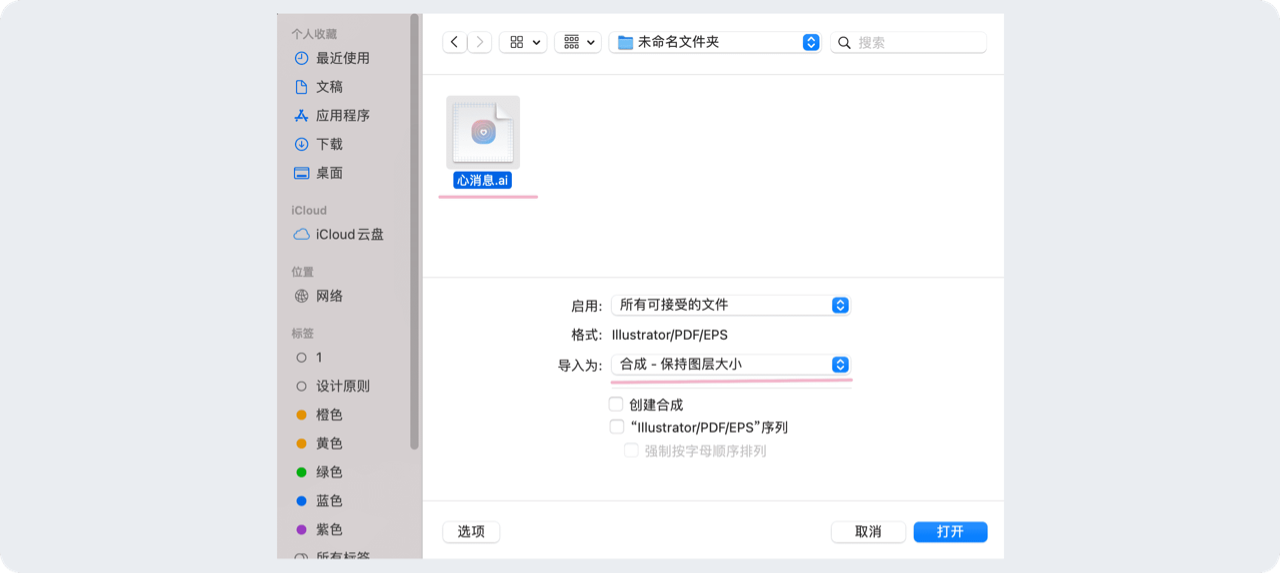The image size is (1280, 573).
Task: Select the 设计原则 tag
Action: point(343,386)
